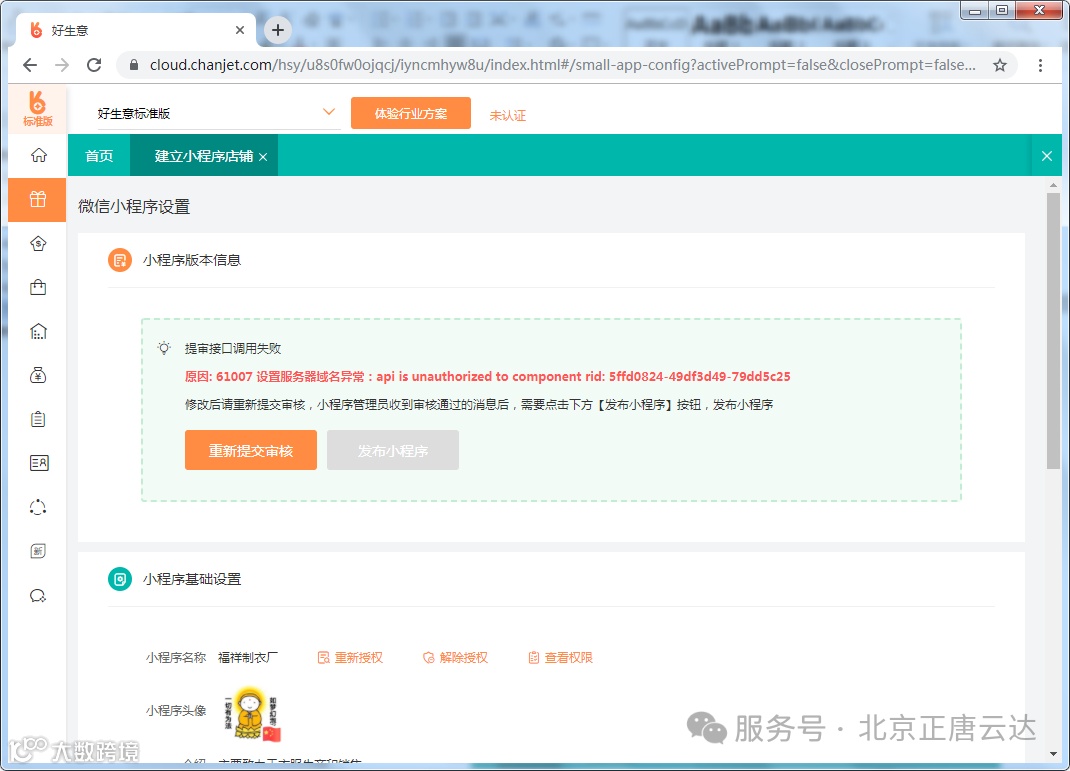Click the 发布小程序 button

pyautogui.click(x=392, y=450)
